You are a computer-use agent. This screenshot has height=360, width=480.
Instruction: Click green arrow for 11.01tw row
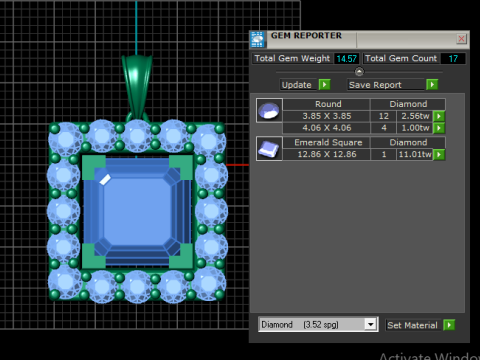click(439, 154)
